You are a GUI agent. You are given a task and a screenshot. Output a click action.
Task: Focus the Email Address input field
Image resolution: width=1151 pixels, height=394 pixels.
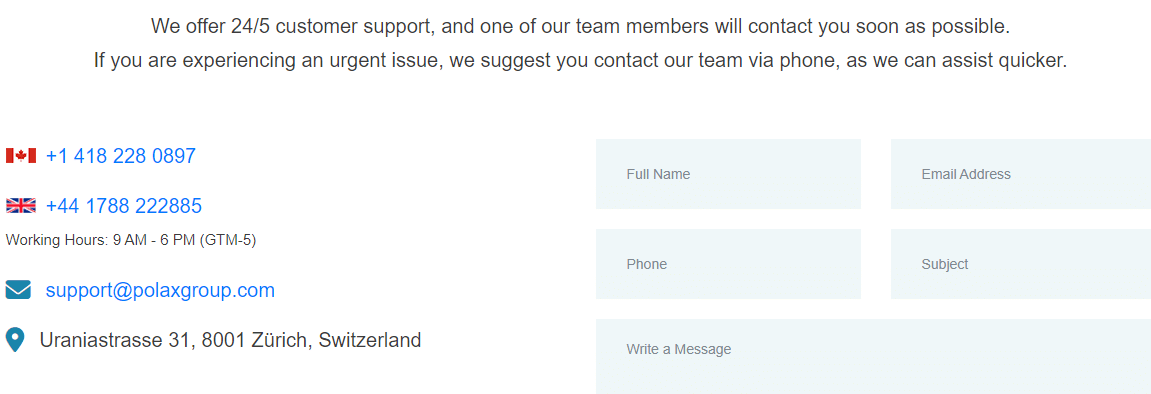coord(1021,174)
